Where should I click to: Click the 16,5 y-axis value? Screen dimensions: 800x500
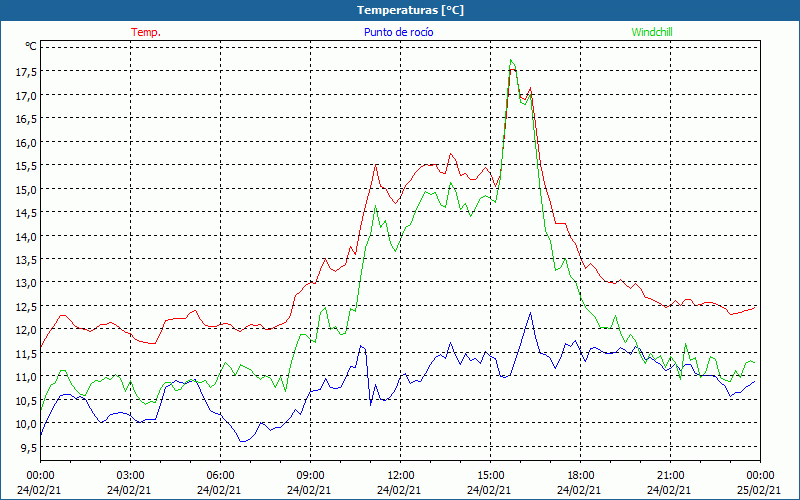tap(27, 119)
